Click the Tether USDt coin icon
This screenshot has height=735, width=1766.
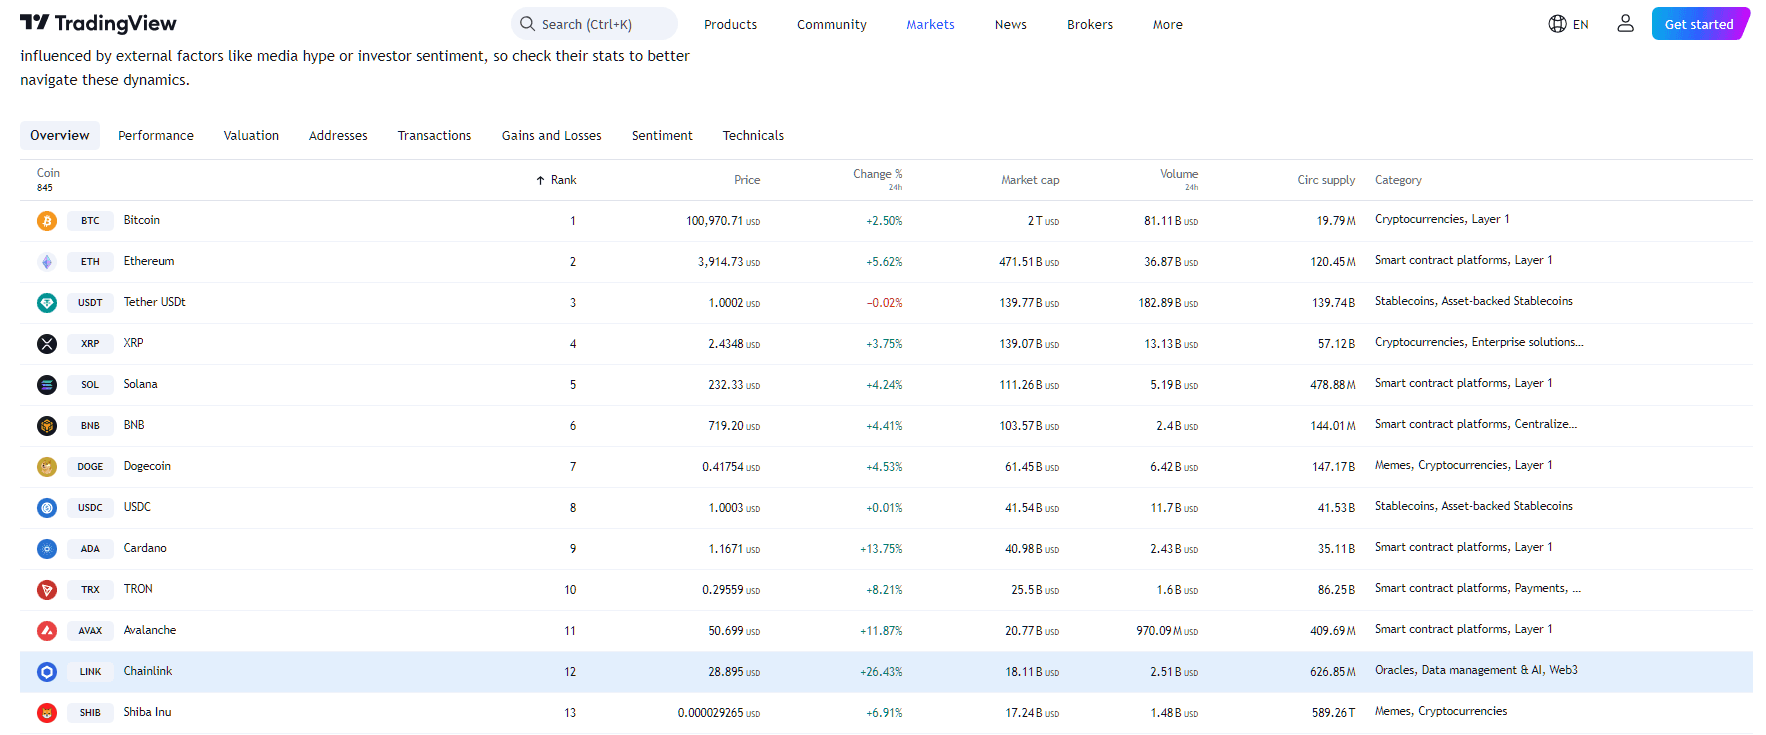[x=47, y=303]
